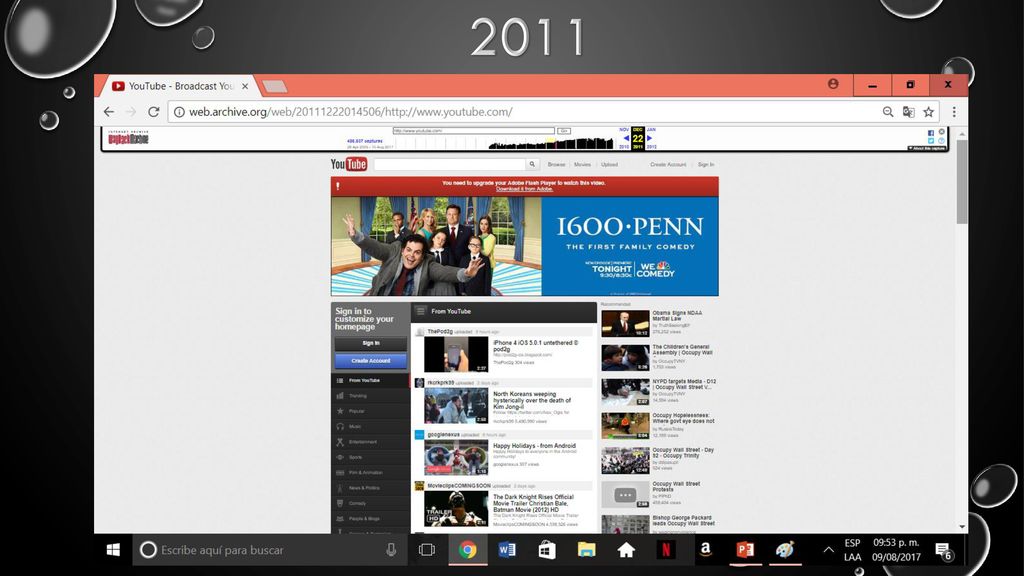Open the Browse link in YouTube header
This screenshot has height=576, width=1024.
click(x=556, y=165)
